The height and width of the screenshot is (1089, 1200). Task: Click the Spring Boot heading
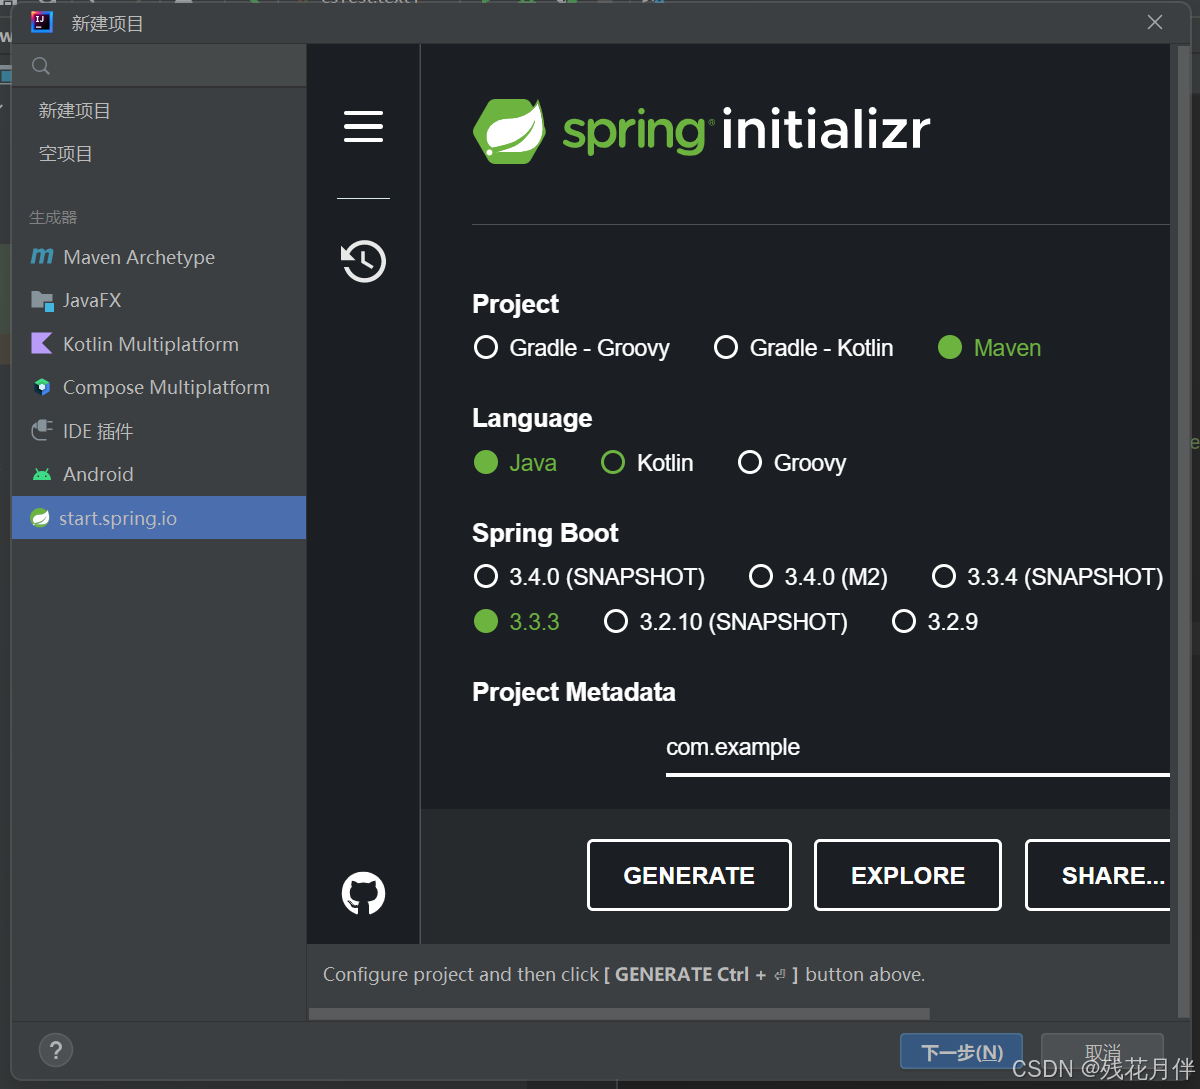(545, 533)
